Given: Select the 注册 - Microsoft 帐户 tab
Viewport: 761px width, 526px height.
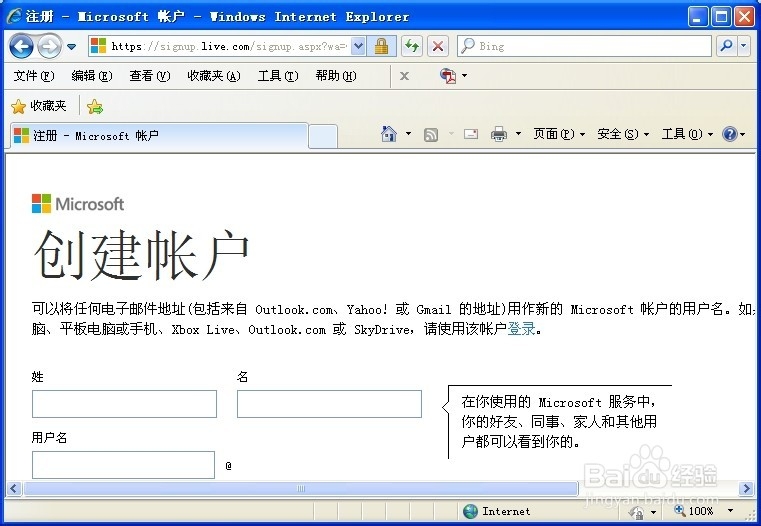Looking at the screenshot, I should coord(159,135).
